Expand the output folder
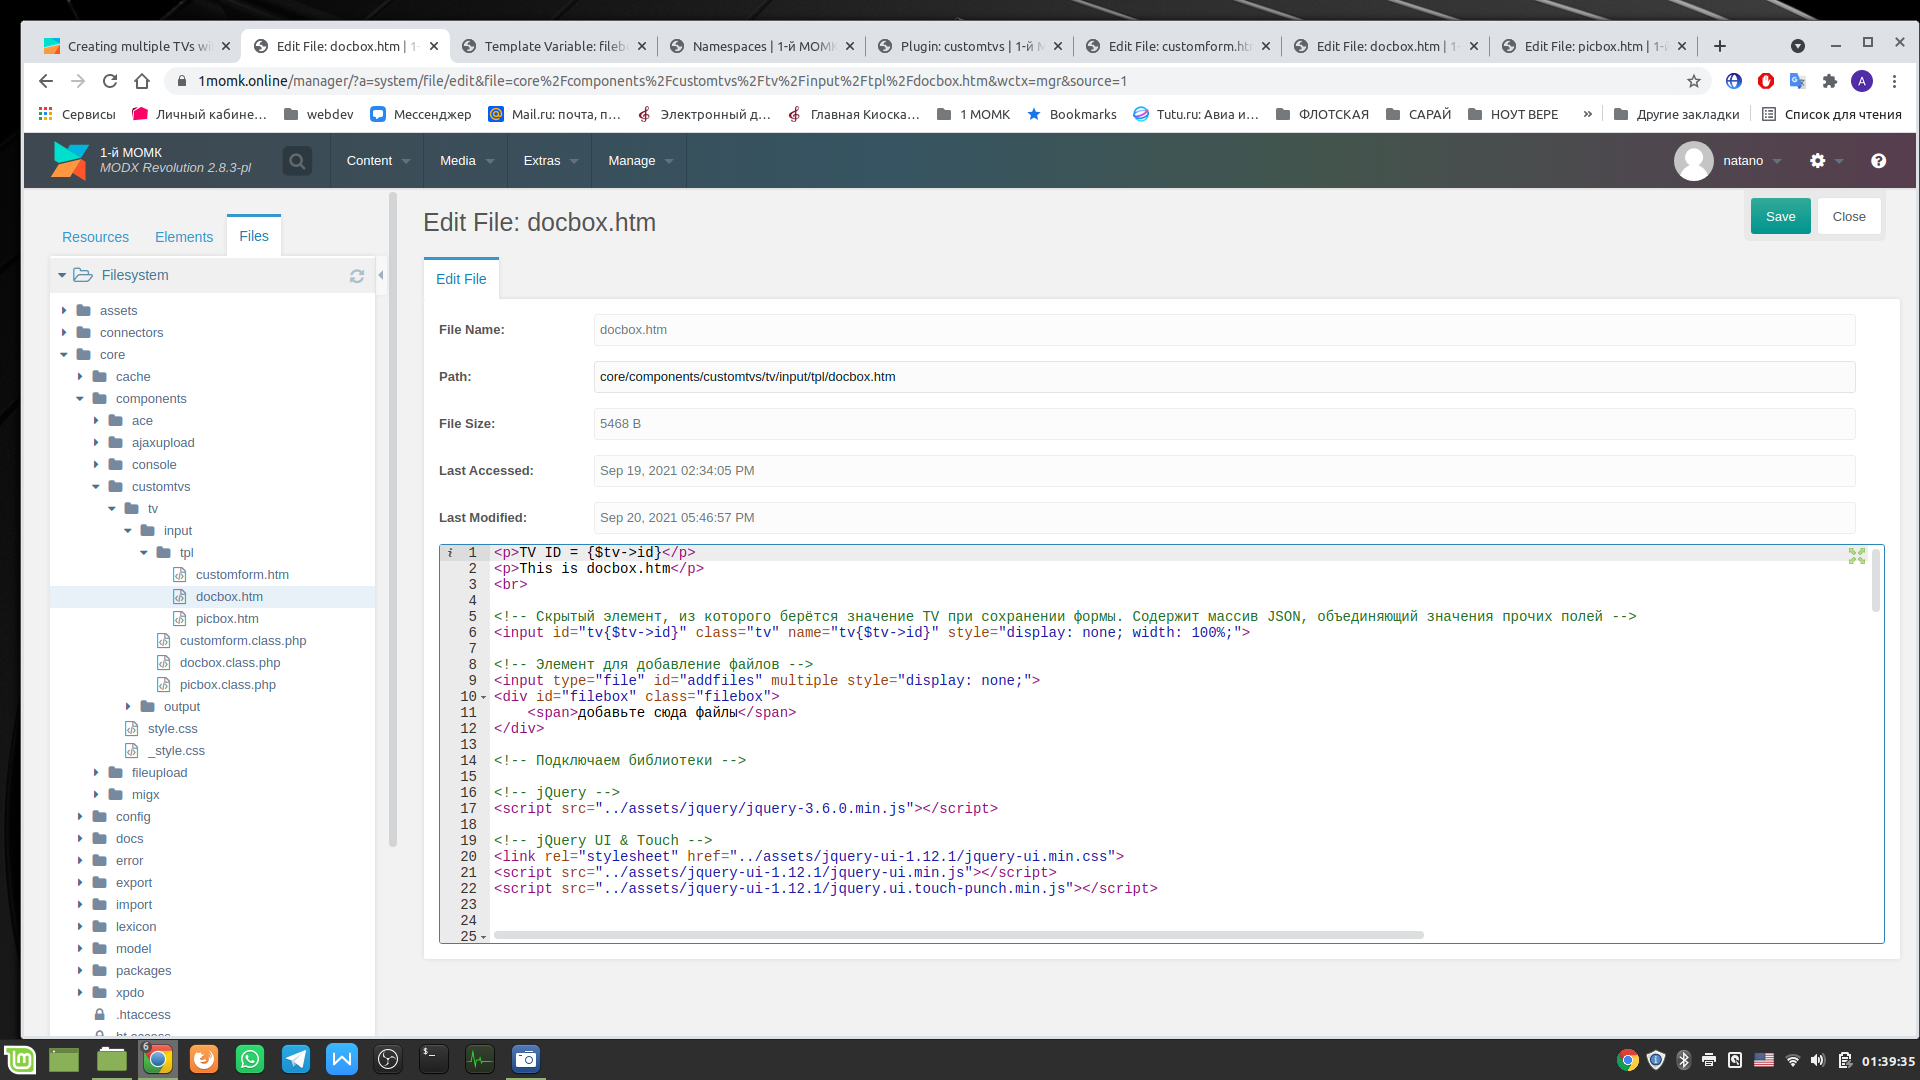 tap(128, 707)
